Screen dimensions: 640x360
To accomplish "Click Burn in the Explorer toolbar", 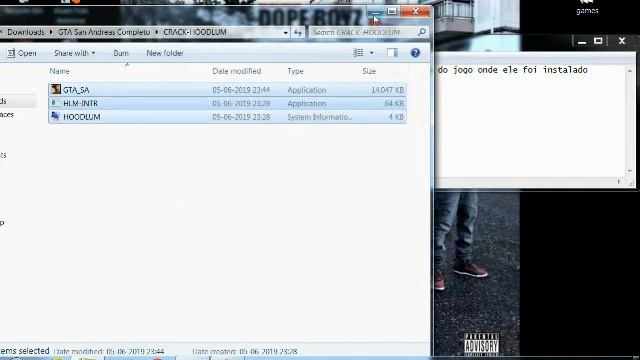I will tap(121, 53).
